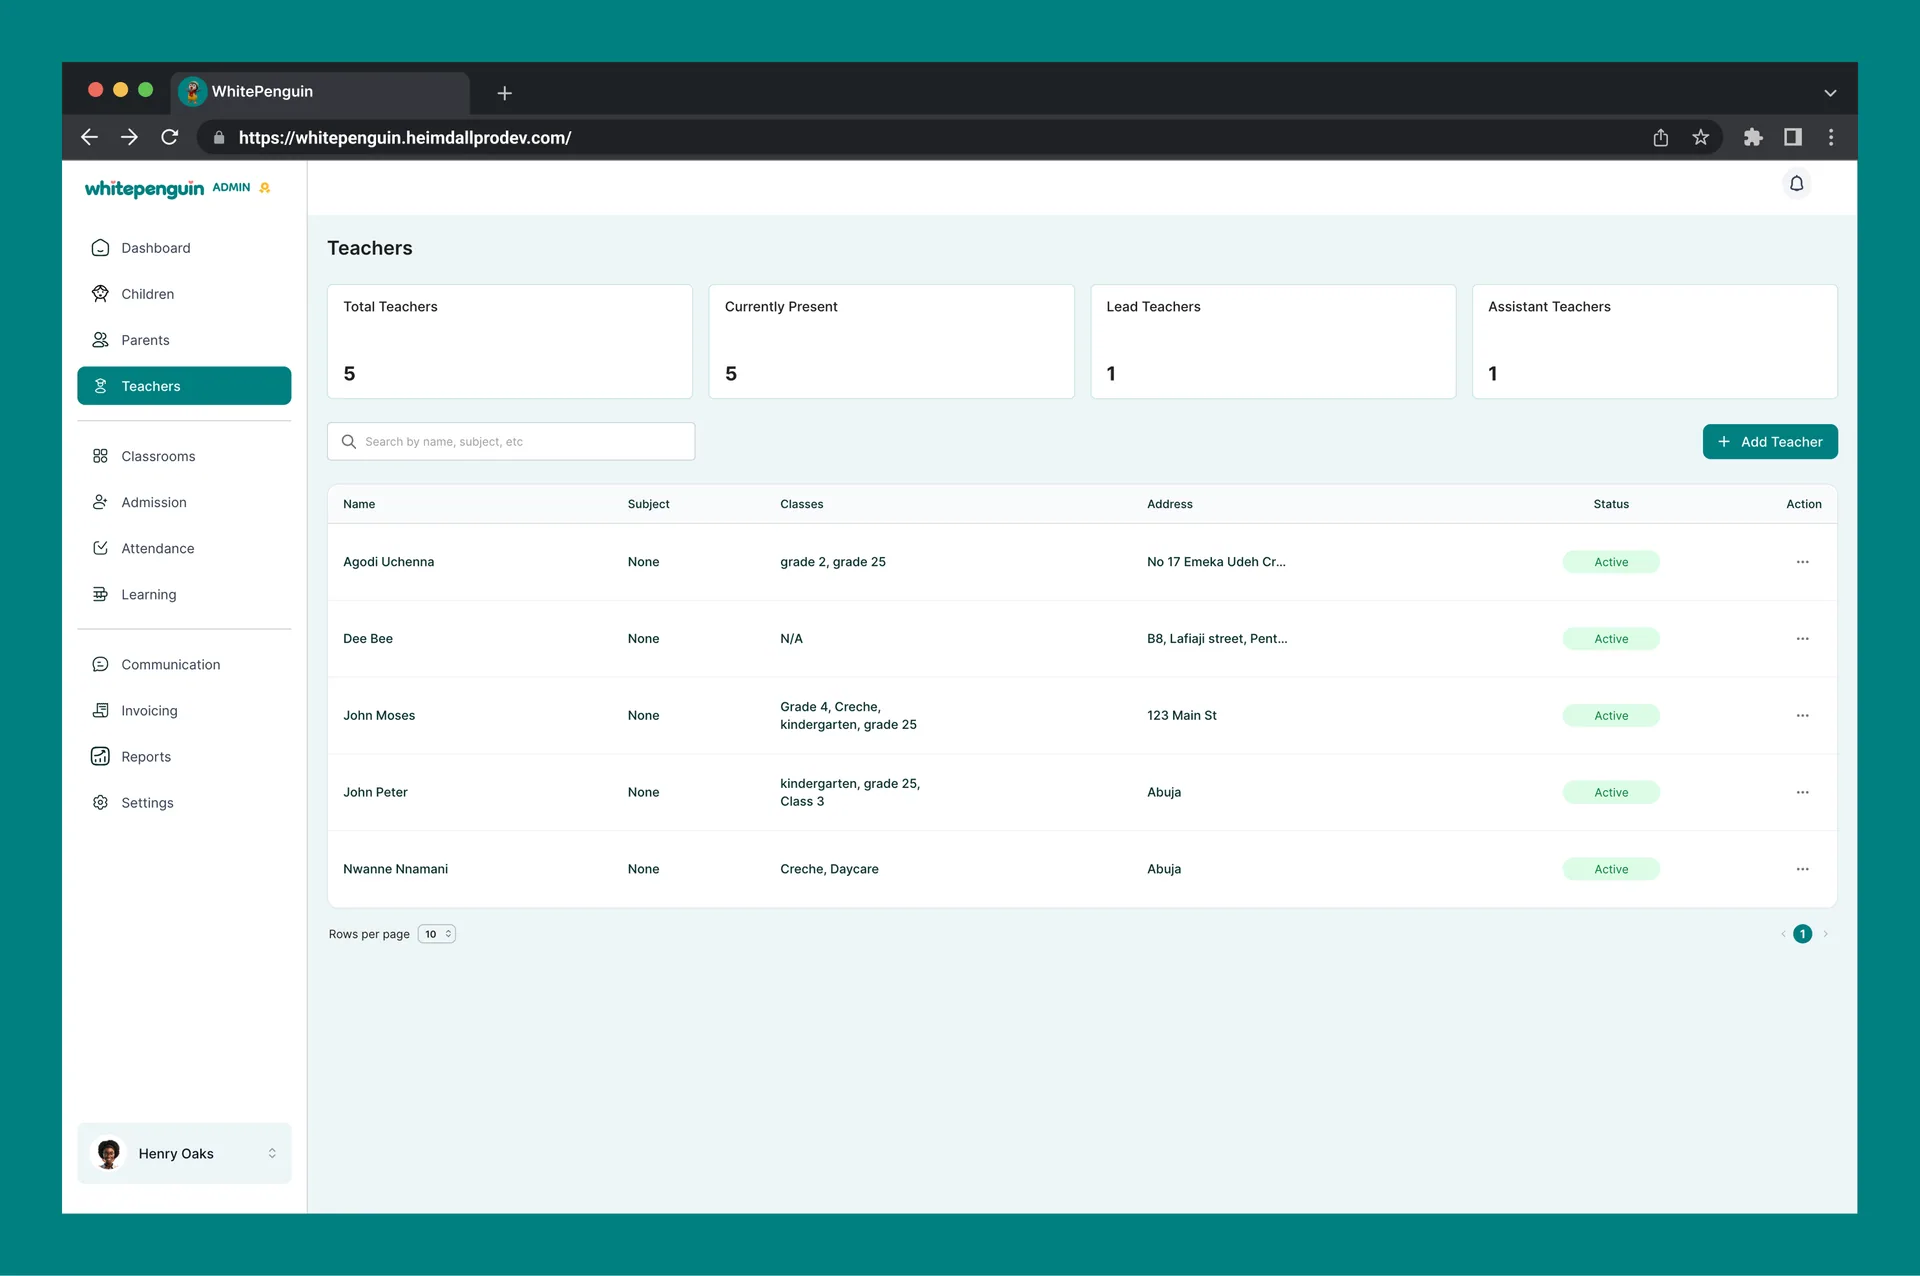The image size is (1920, 1276).
Task: Click the Attendance check icon
Action: (x=100, y=548)
